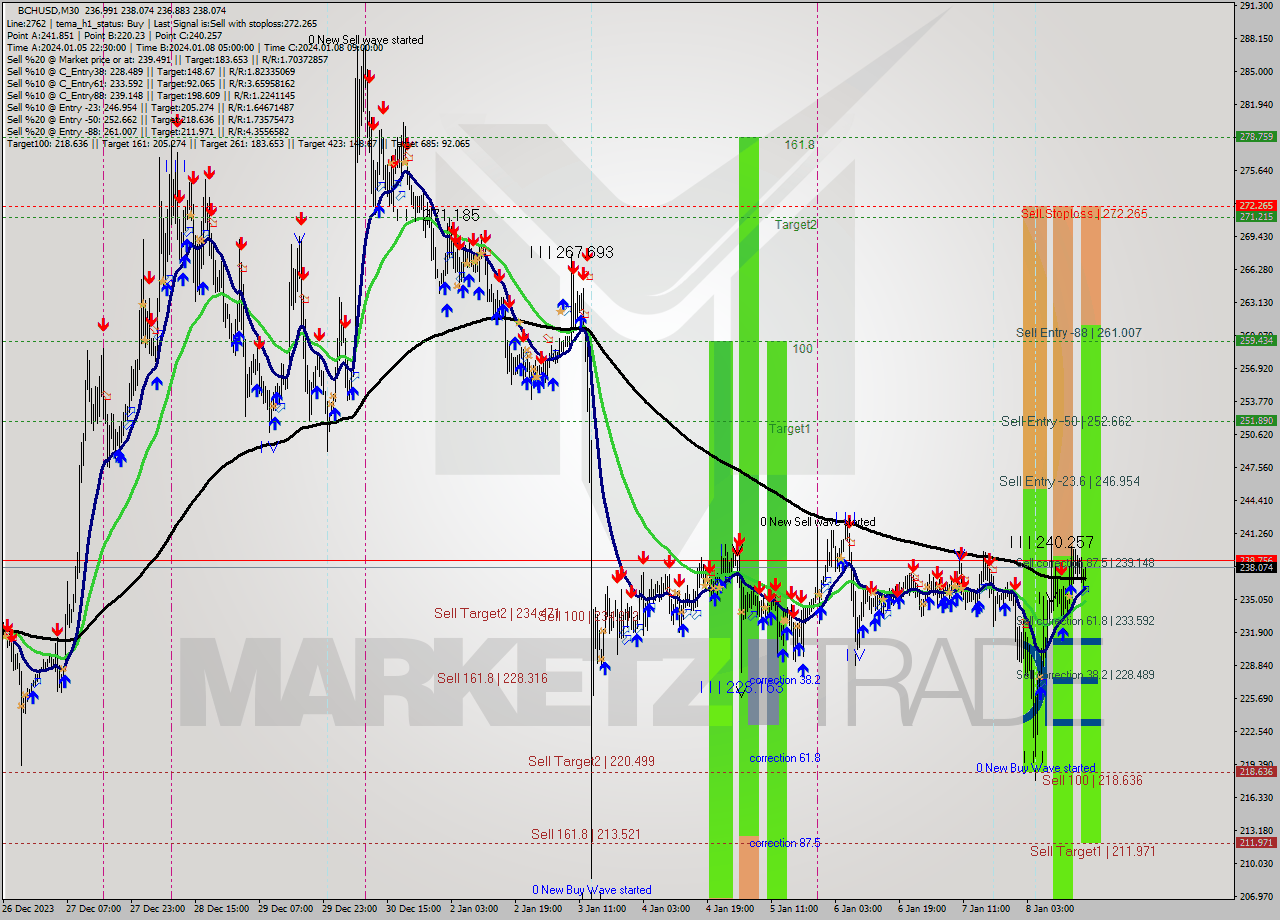Screen dimensions: 1280x920
Task: Click the 206.970 price scale value
Action: 1256,896
